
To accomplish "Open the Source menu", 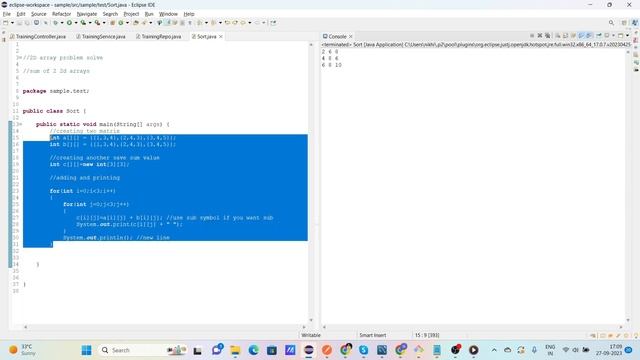I will pos(39,14).
